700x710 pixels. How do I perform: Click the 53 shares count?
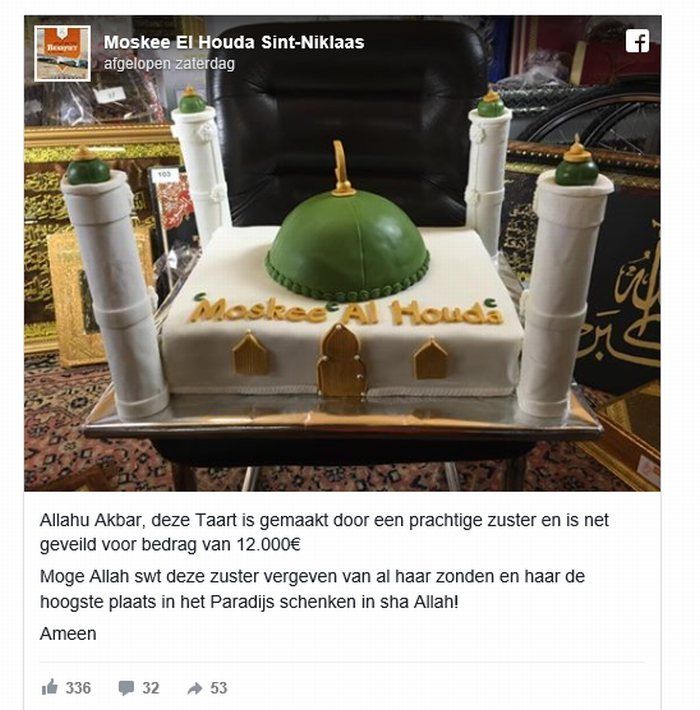218,688
